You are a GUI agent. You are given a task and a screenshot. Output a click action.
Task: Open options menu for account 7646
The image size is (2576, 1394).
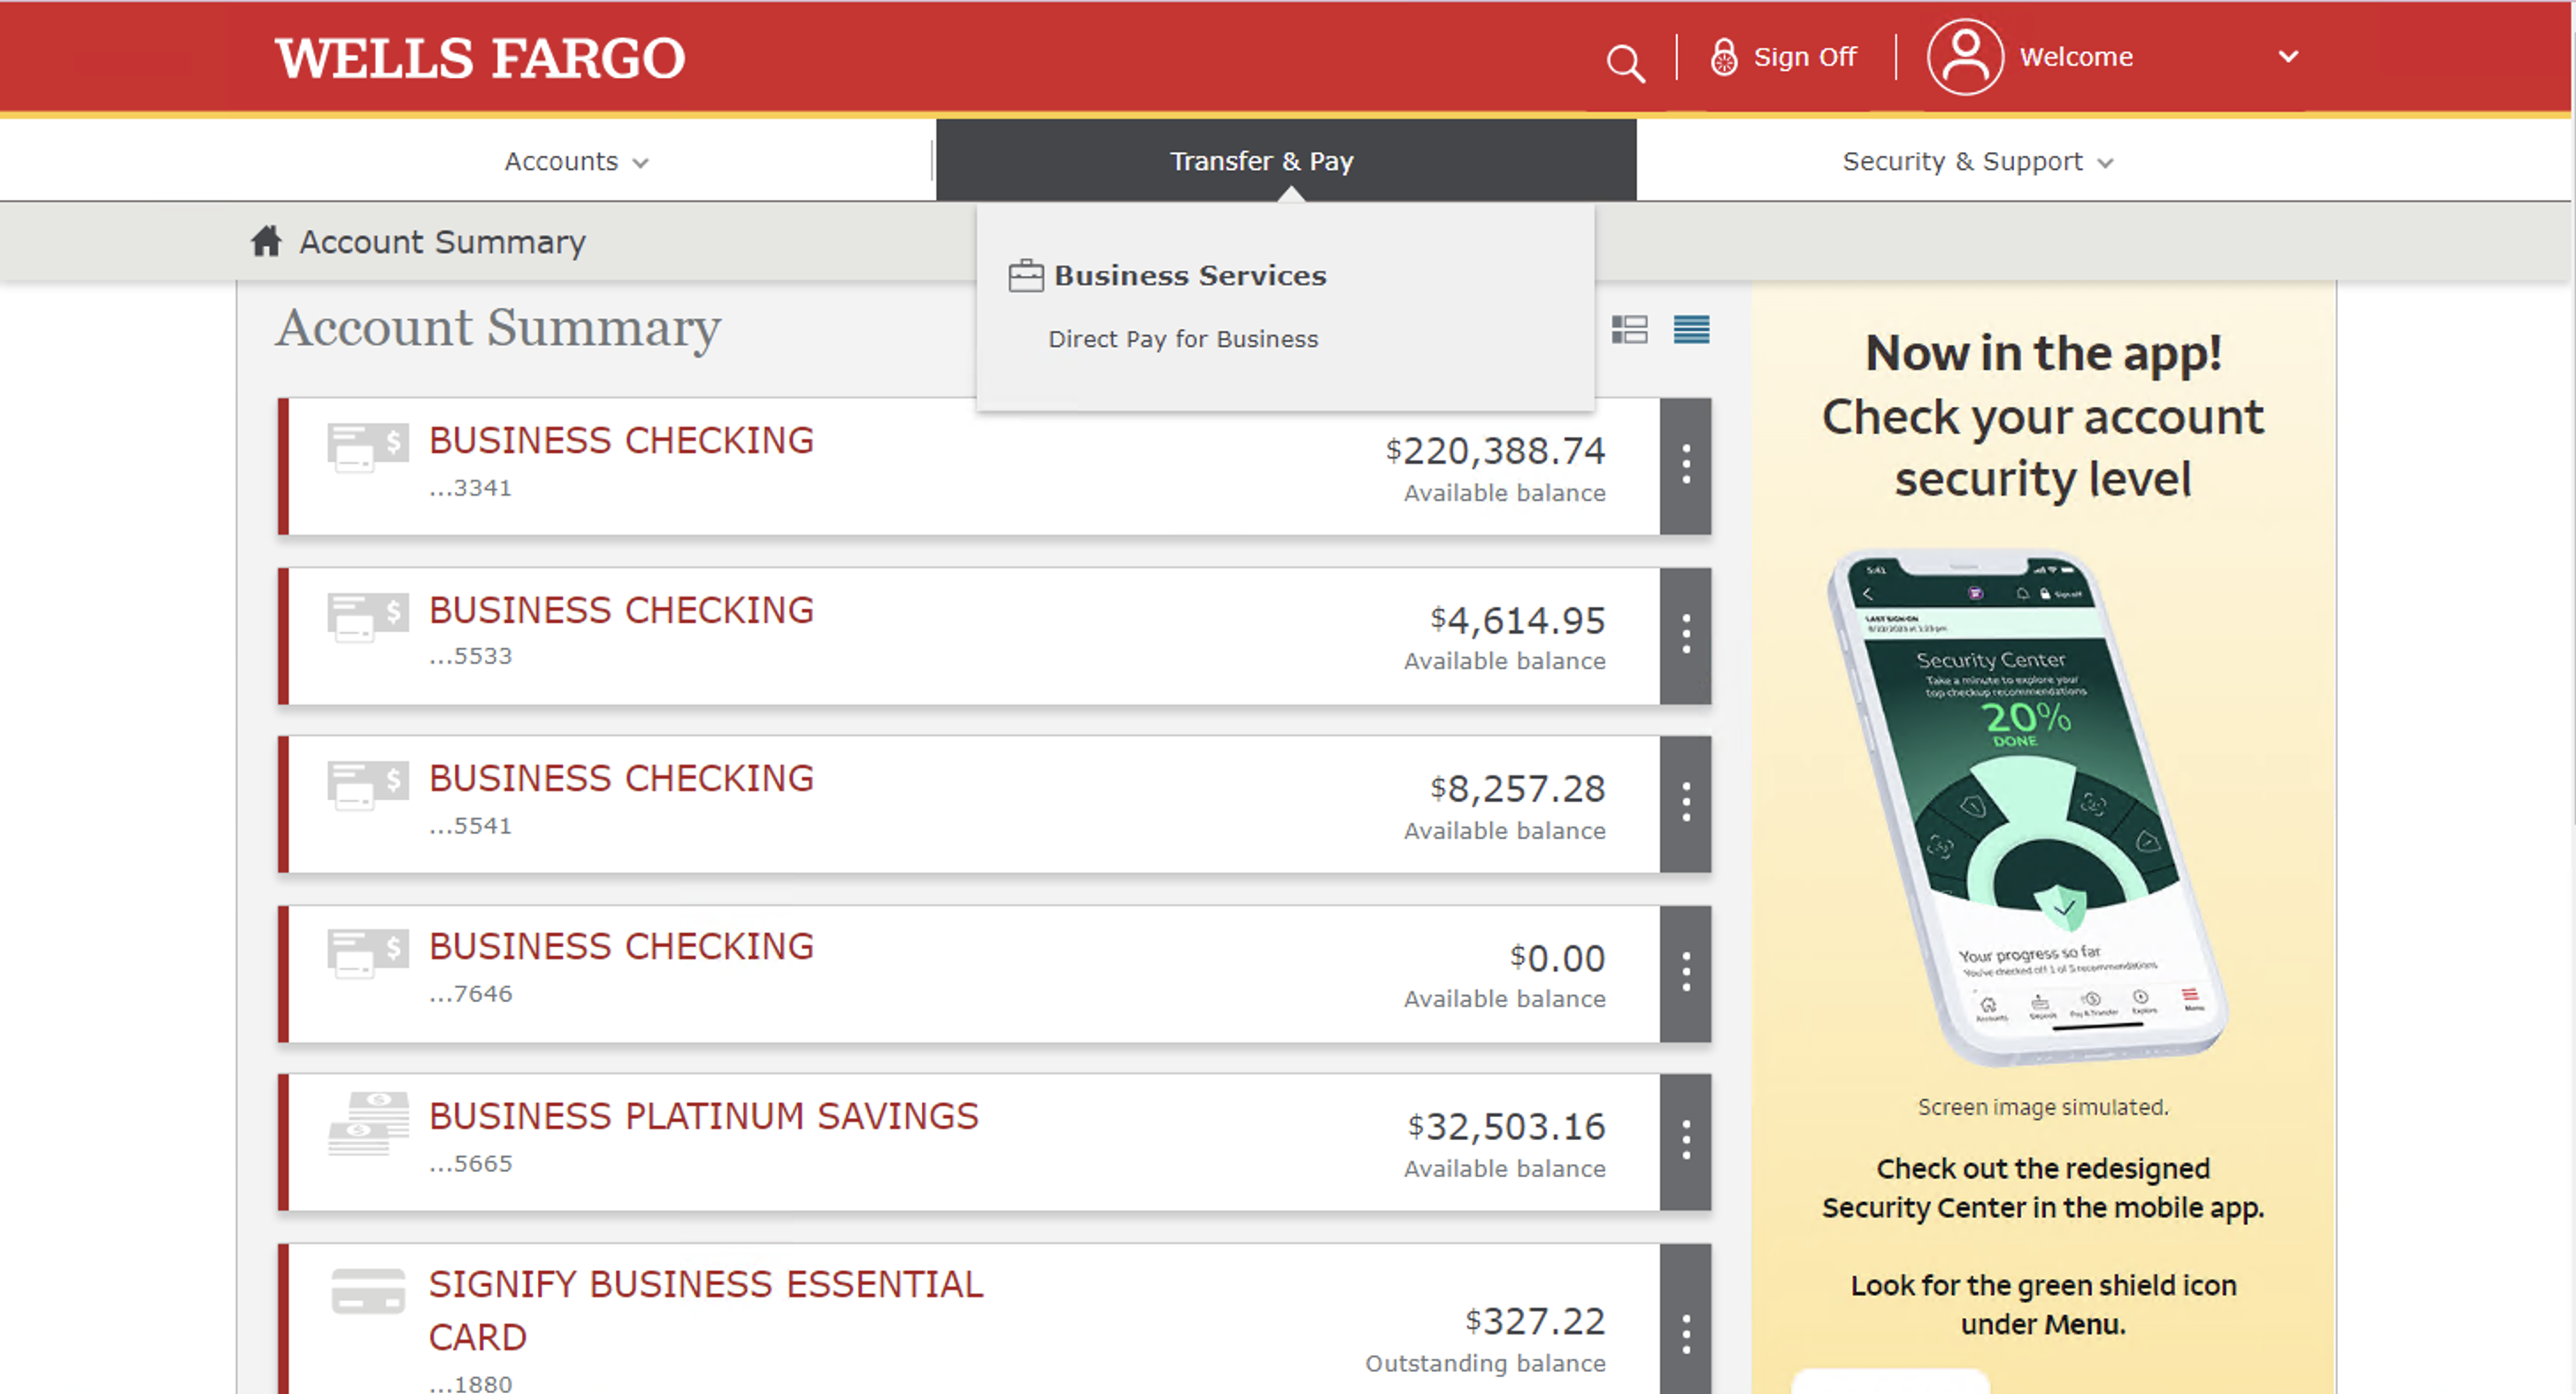coord(1685,973)
